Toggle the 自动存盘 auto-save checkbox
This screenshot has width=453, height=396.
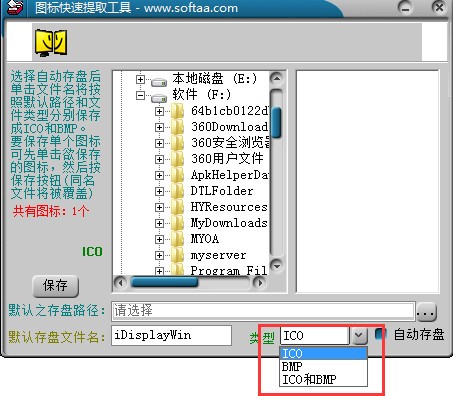pos(380,334)
